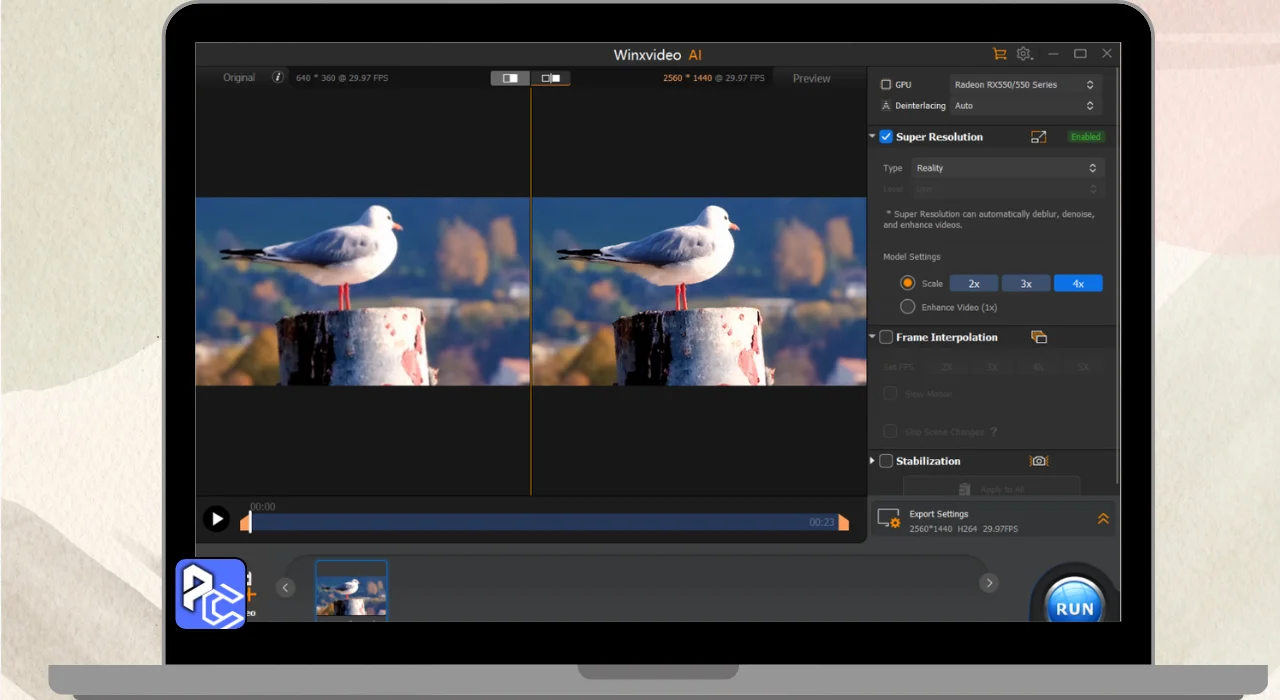1280x700 pixels.
Task: Open the Deinterlacing Auto dropdown
Action: coord(1024,106)
